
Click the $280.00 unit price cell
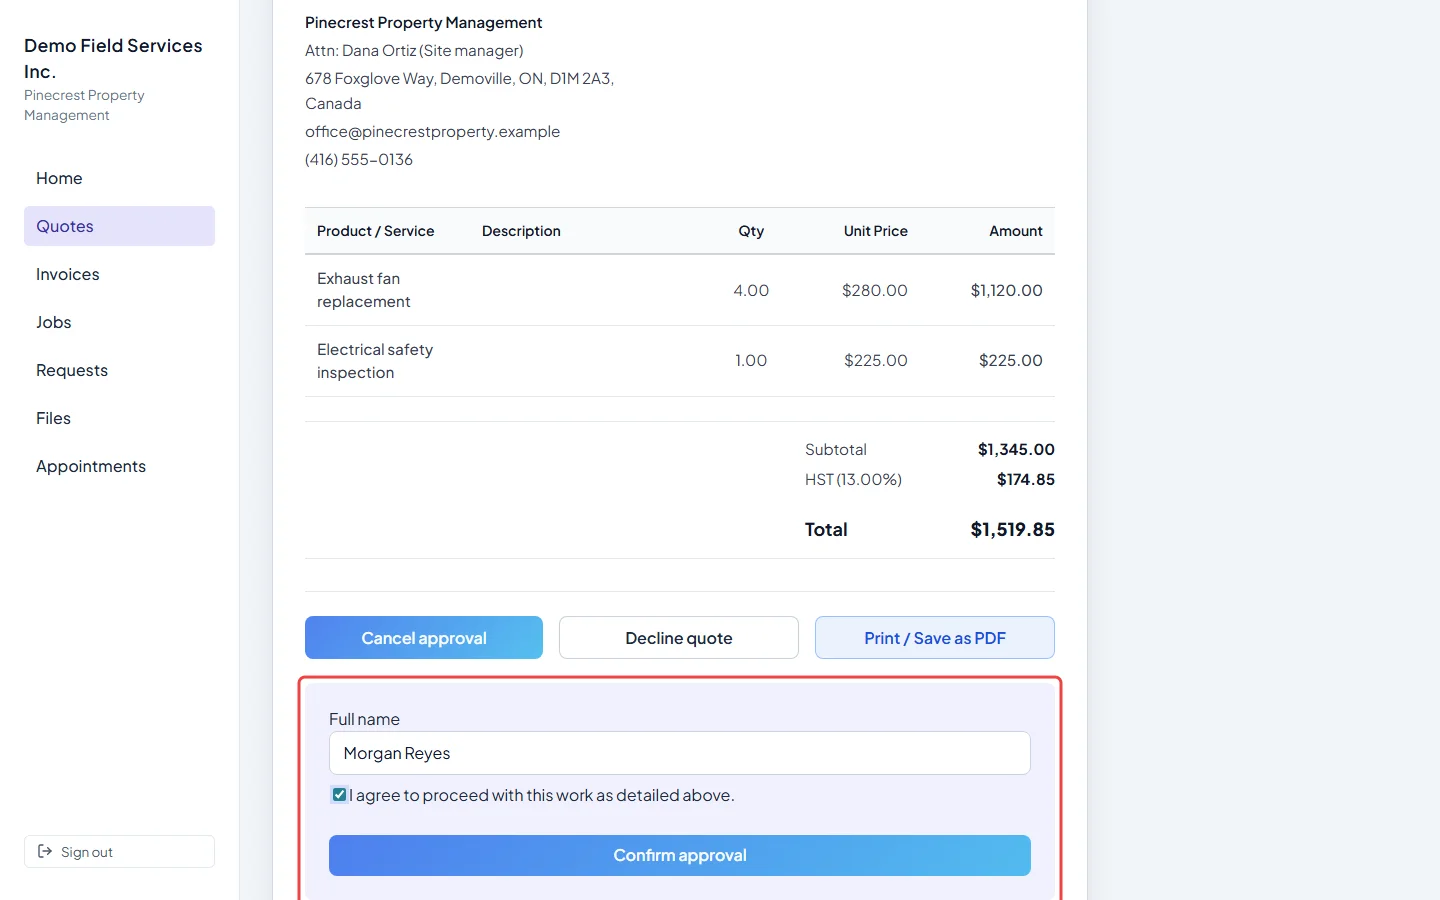(x=875, y=290)
